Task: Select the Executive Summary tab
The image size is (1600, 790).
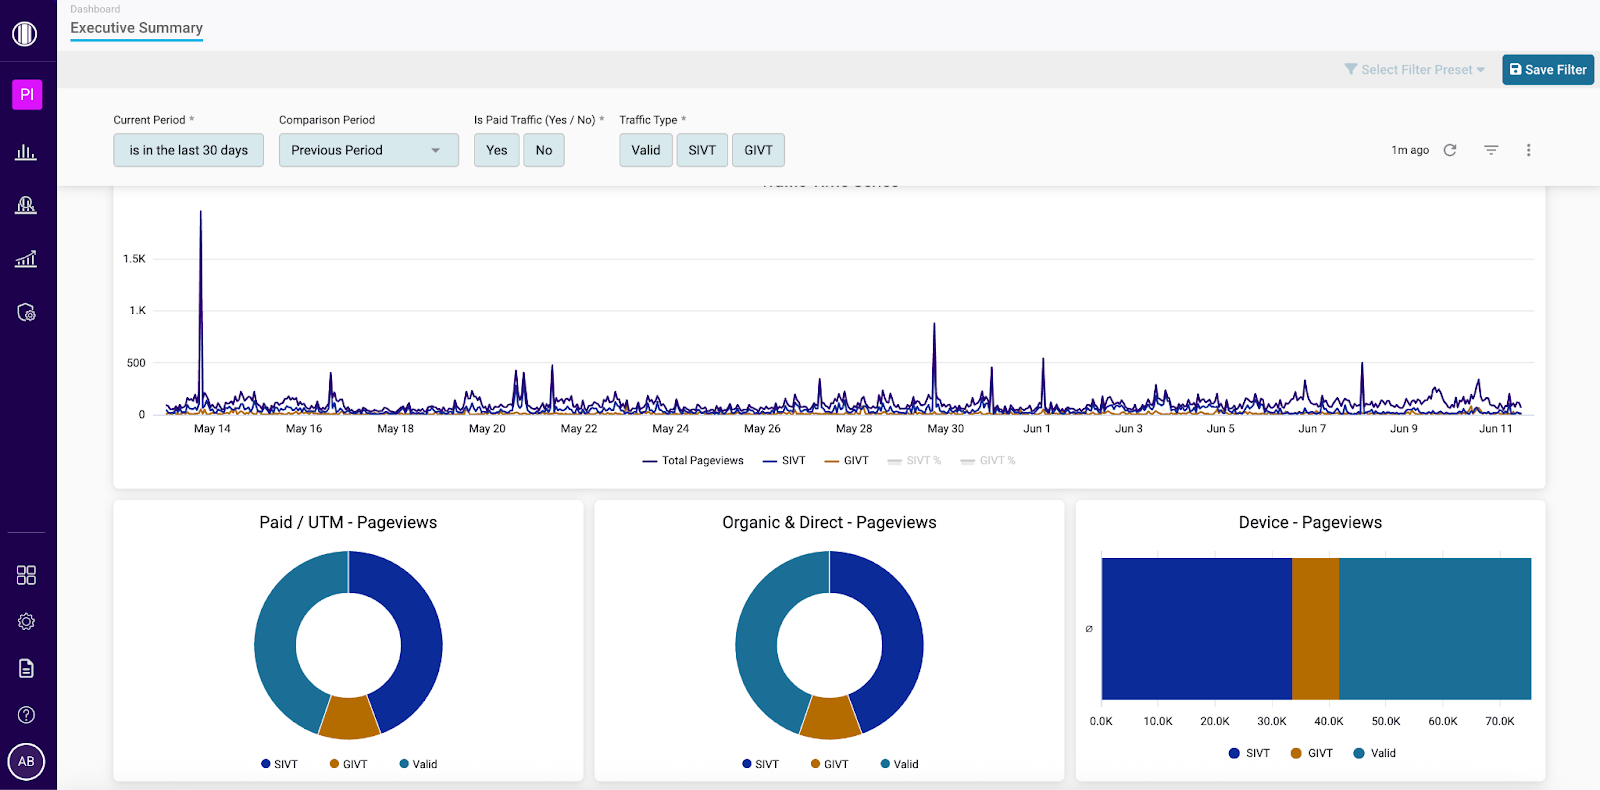Action: click(136, 28)
